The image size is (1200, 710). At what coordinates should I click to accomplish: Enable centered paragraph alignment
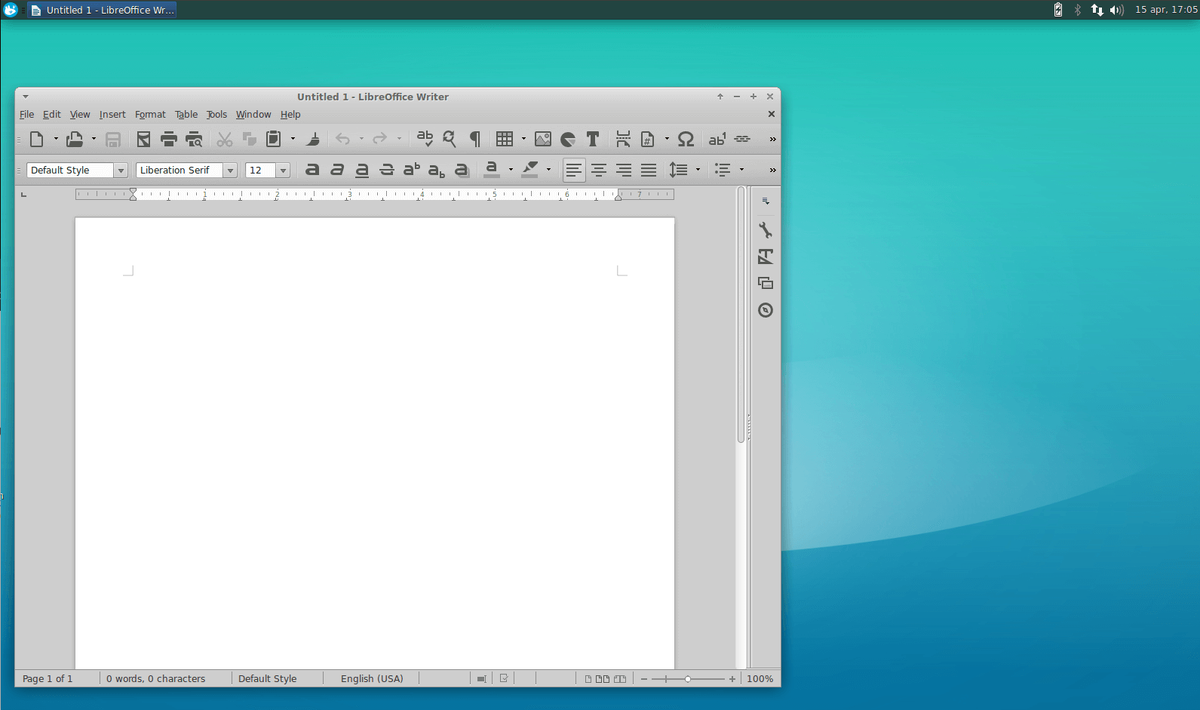[598, 169]
